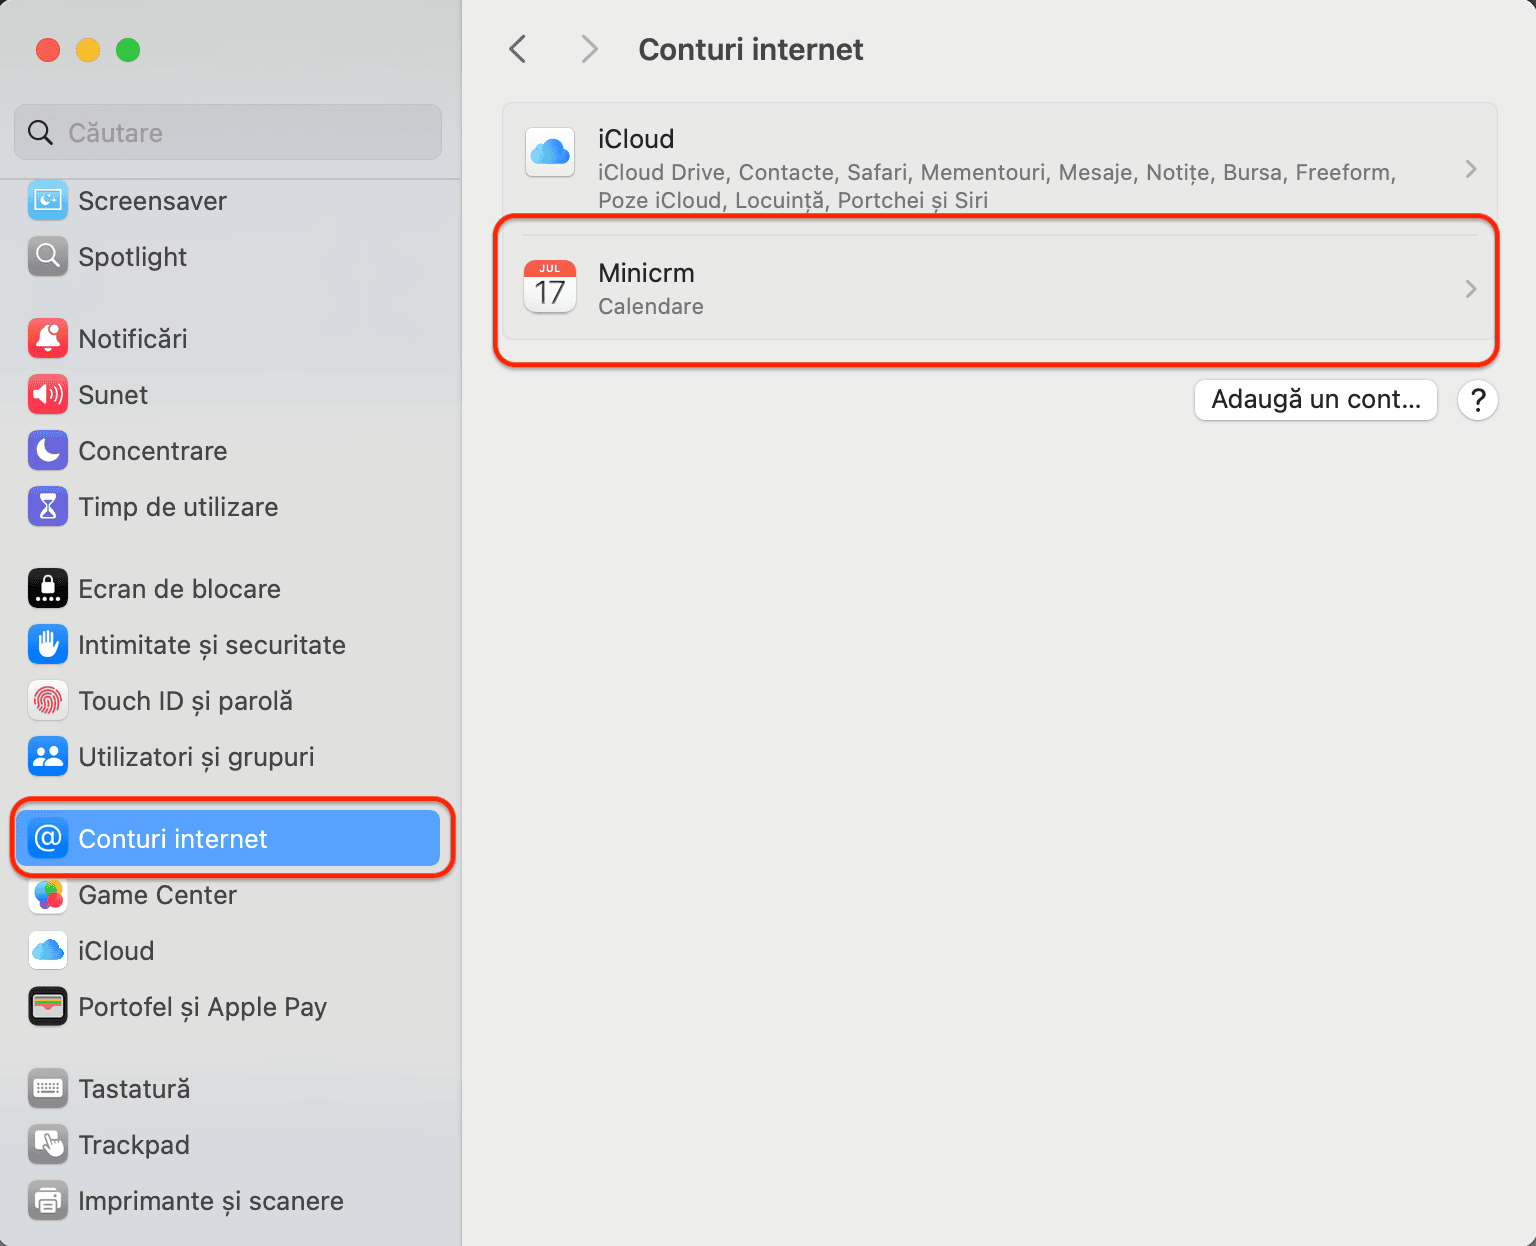Expand the iCloud account row chevron
The image size is (1536, 1246).
pos(1470,169)
